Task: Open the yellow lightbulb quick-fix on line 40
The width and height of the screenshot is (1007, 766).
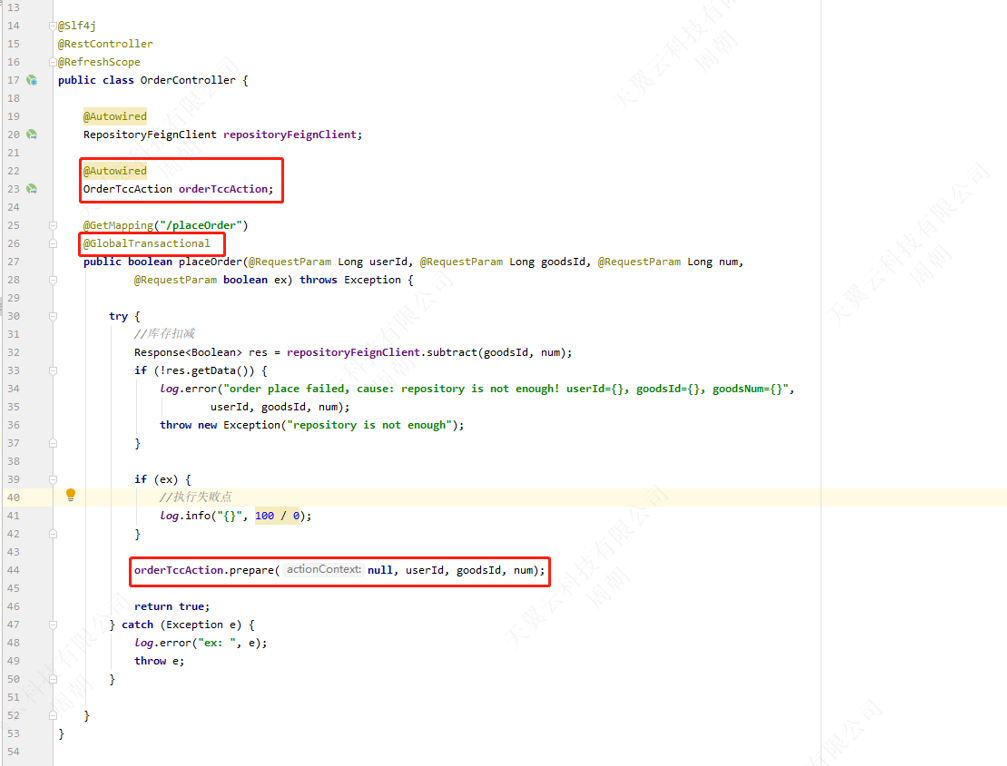Action: pyautogui.click(x=71, y=495)
